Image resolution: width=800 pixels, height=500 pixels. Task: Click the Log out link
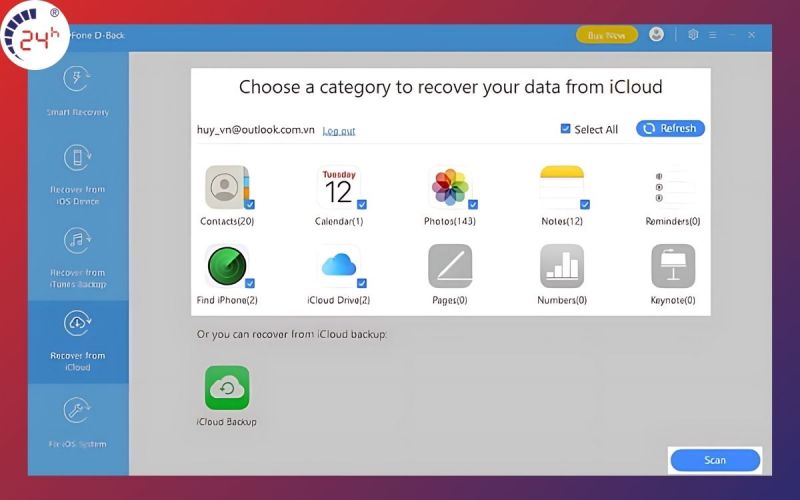339,131
